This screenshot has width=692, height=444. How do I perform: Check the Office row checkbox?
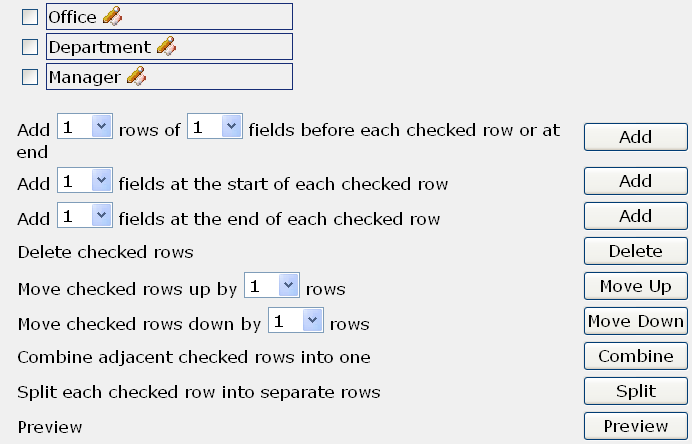point(30,17)
